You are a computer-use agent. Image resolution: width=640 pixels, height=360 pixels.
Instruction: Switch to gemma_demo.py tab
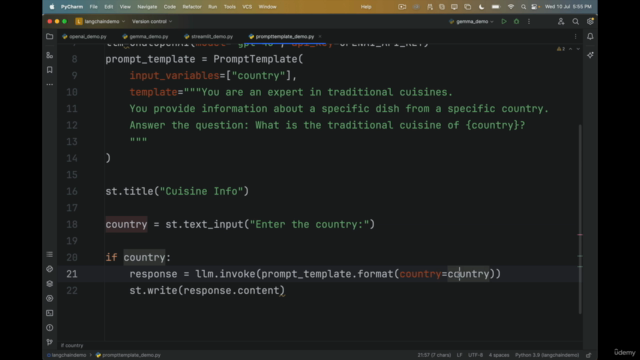[x=145, y=36]
